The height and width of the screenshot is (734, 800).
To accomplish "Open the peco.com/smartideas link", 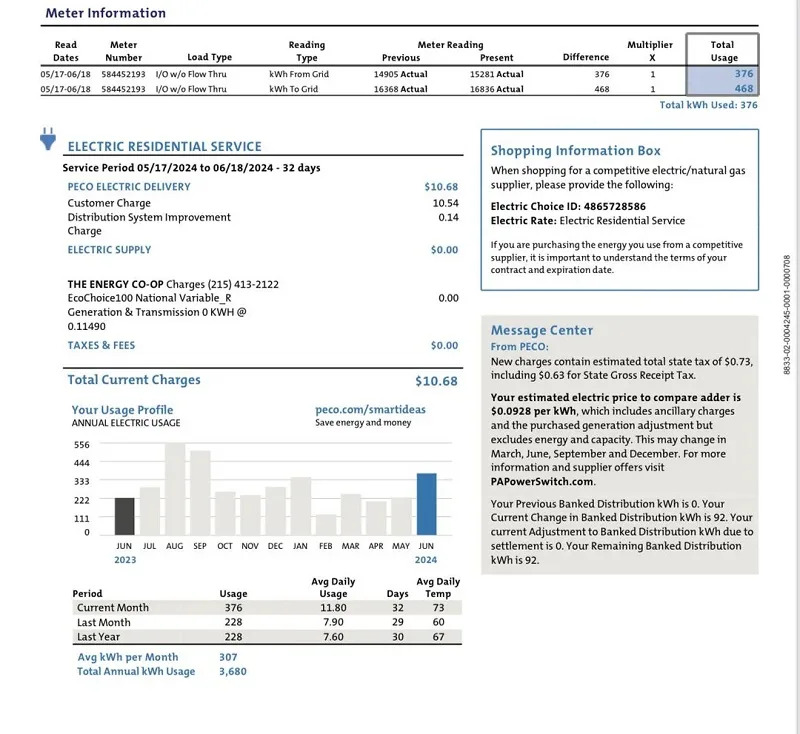I will click(358, 409).
